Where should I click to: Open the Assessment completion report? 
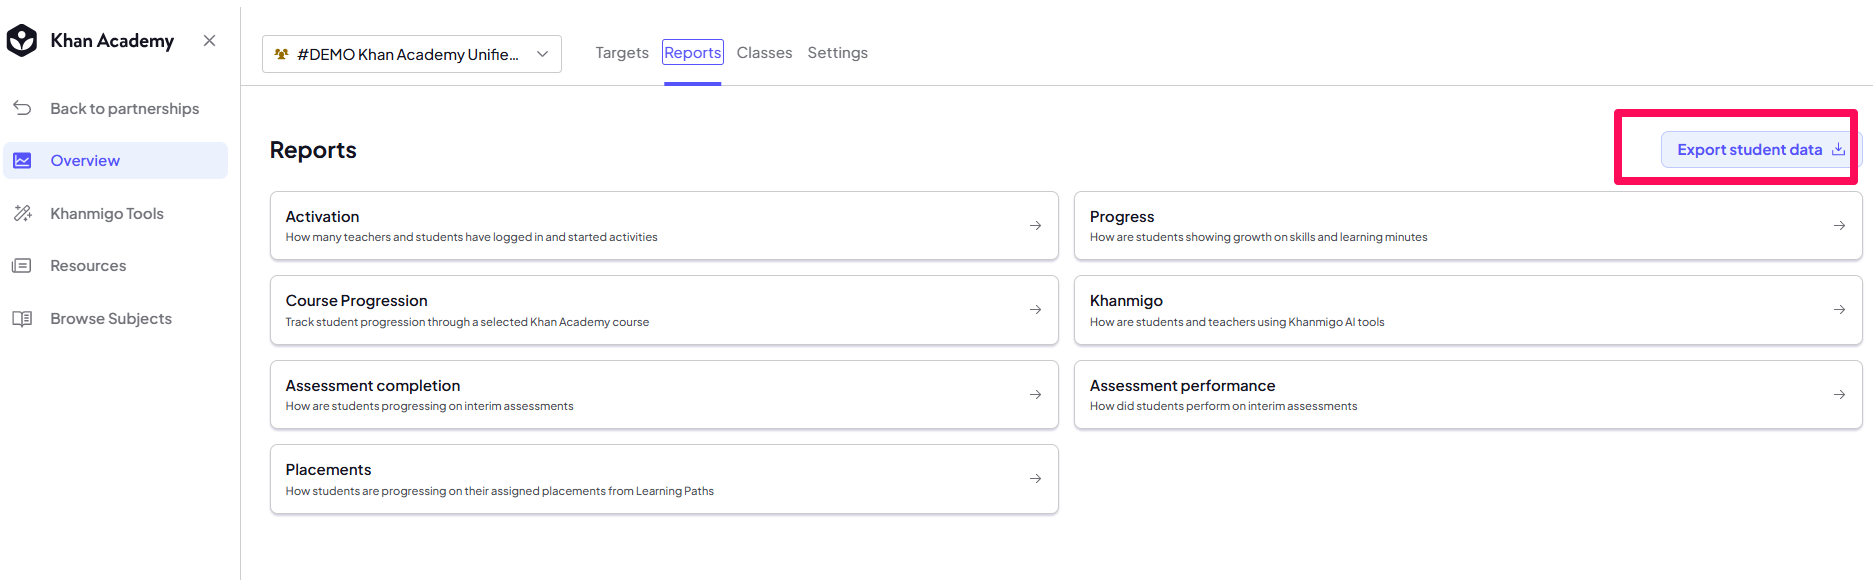[664, 395]
